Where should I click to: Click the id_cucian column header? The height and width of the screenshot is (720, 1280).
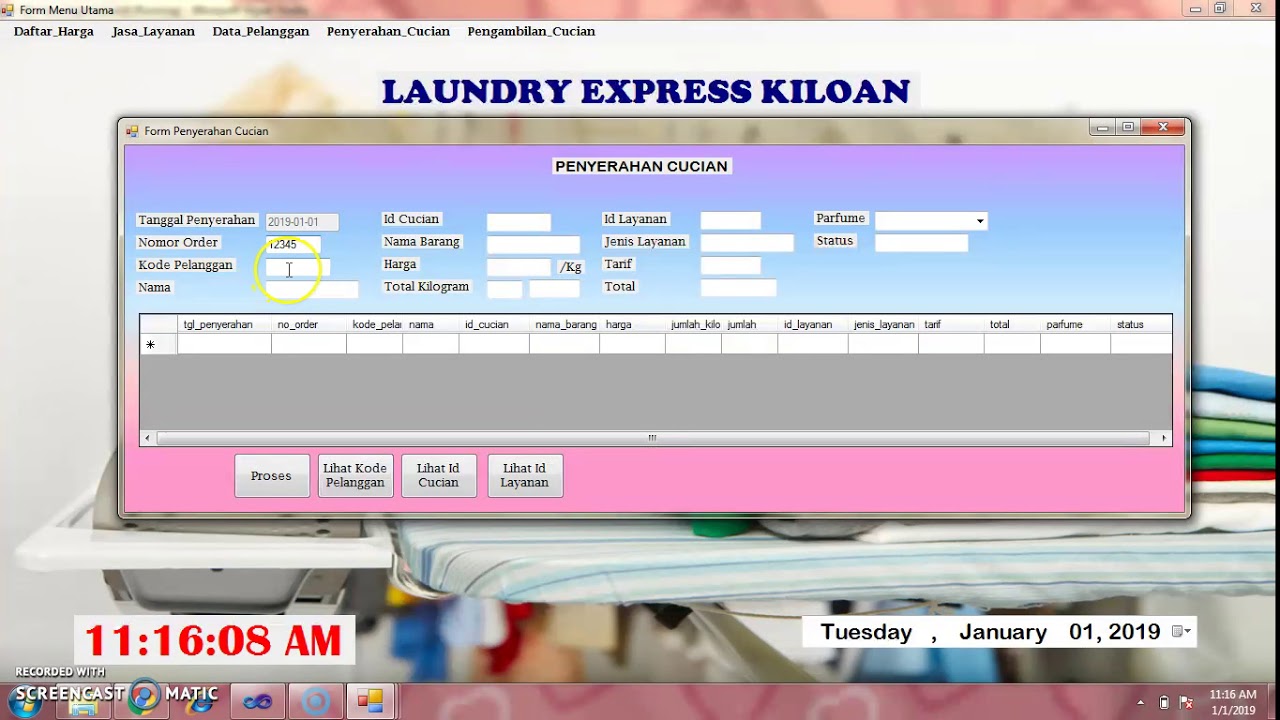pos(494,324)
